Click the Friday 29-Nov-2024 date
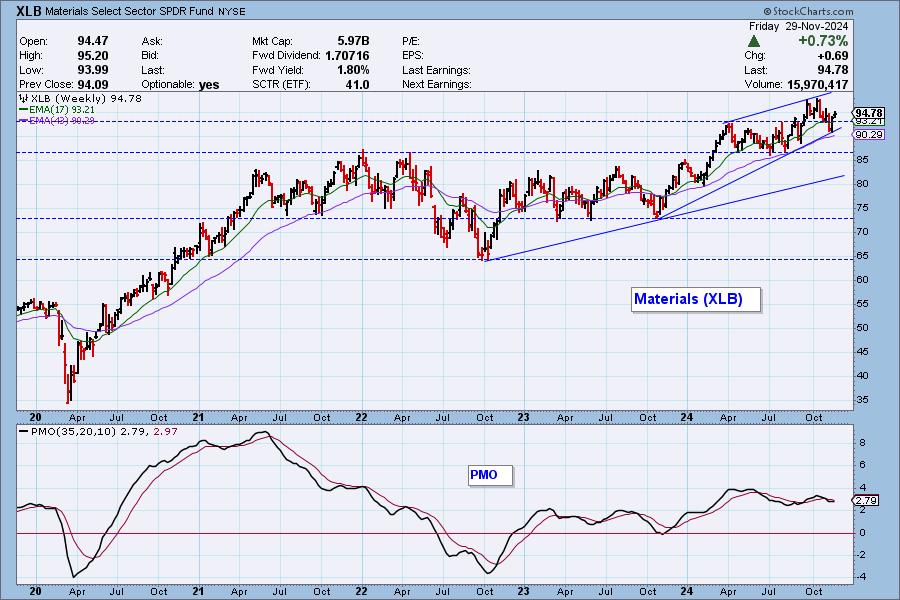This screenshot has height=600, width=900. (x=798, y=26)
